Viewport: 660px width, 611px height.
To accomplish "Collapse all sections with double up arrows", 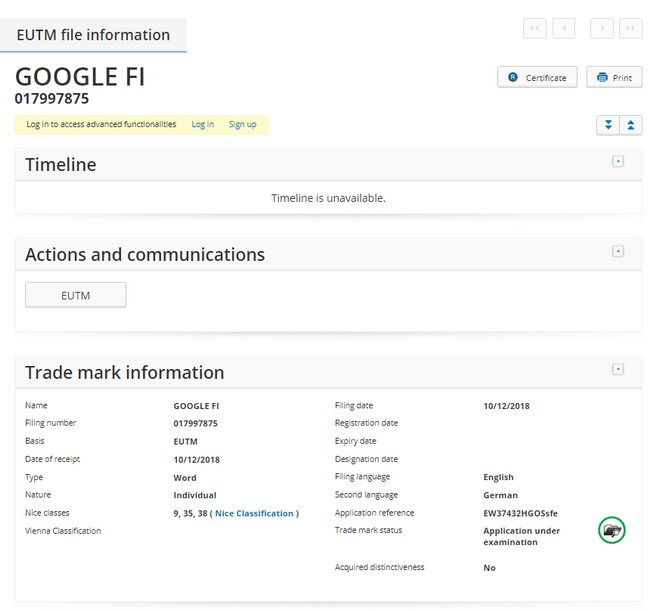I will pos(630,125).
